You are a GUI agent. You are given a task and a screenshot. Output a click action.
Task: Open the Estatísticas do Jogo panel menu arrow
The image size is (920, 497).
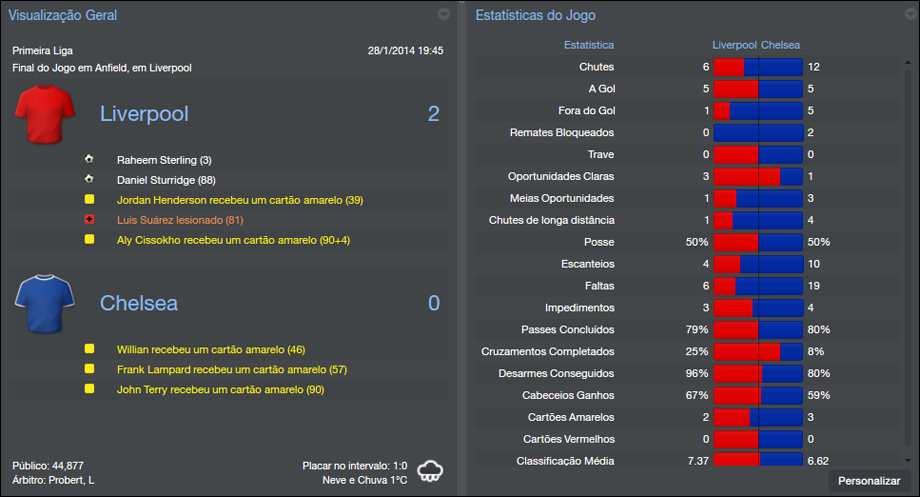pyautogui.click(x=906, y=14)
